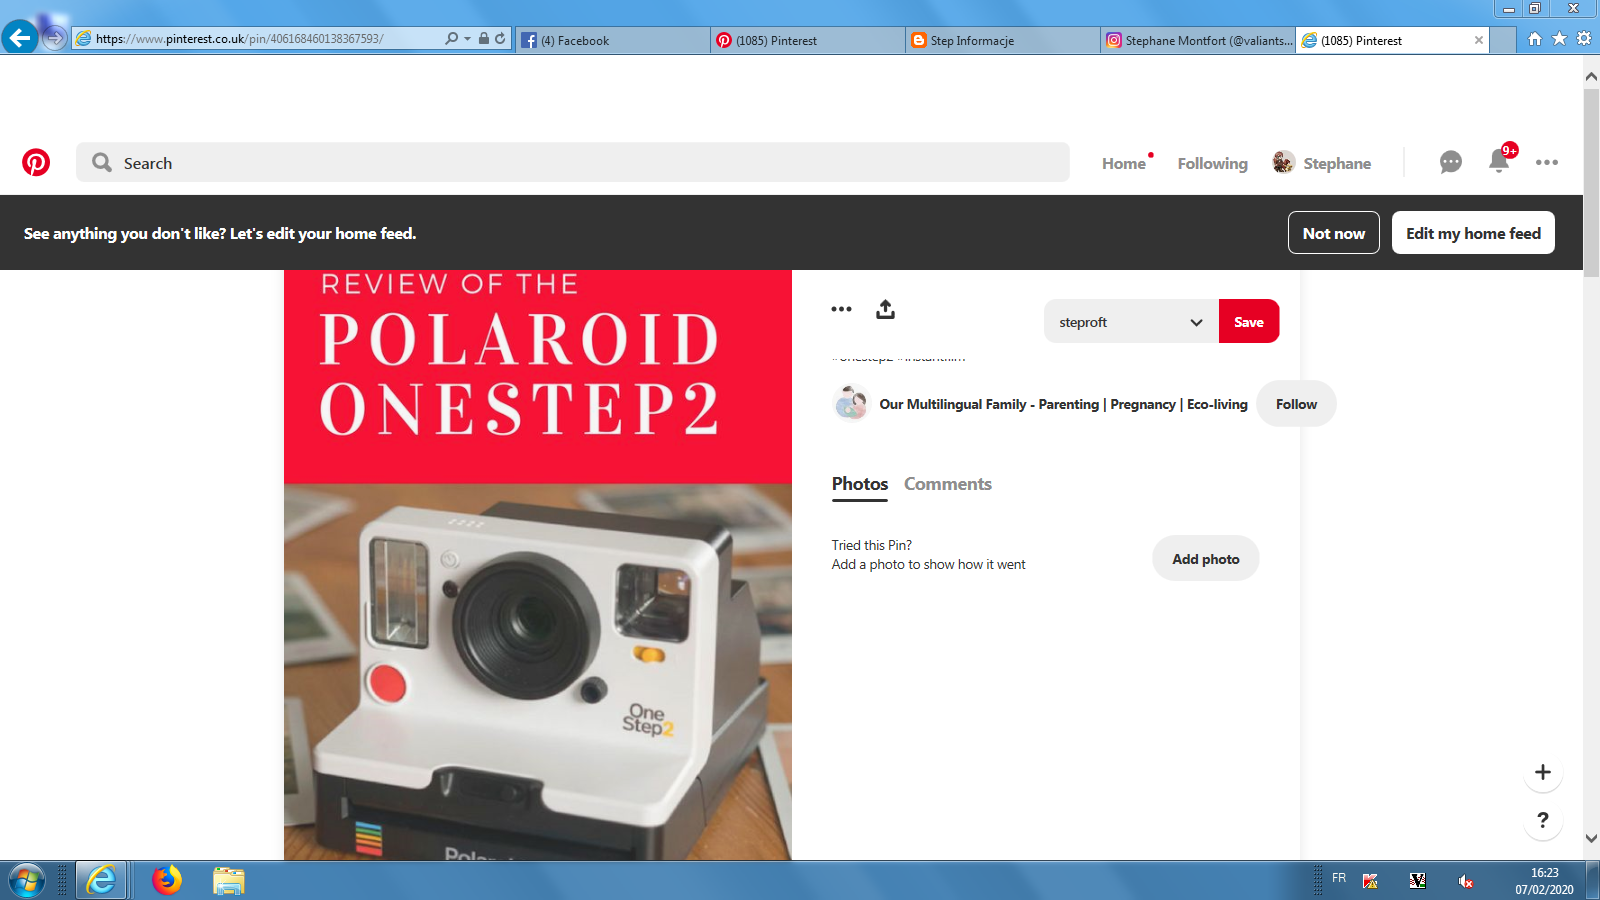
Task: Click the plus floating button
Action: tap(1543, 772)
